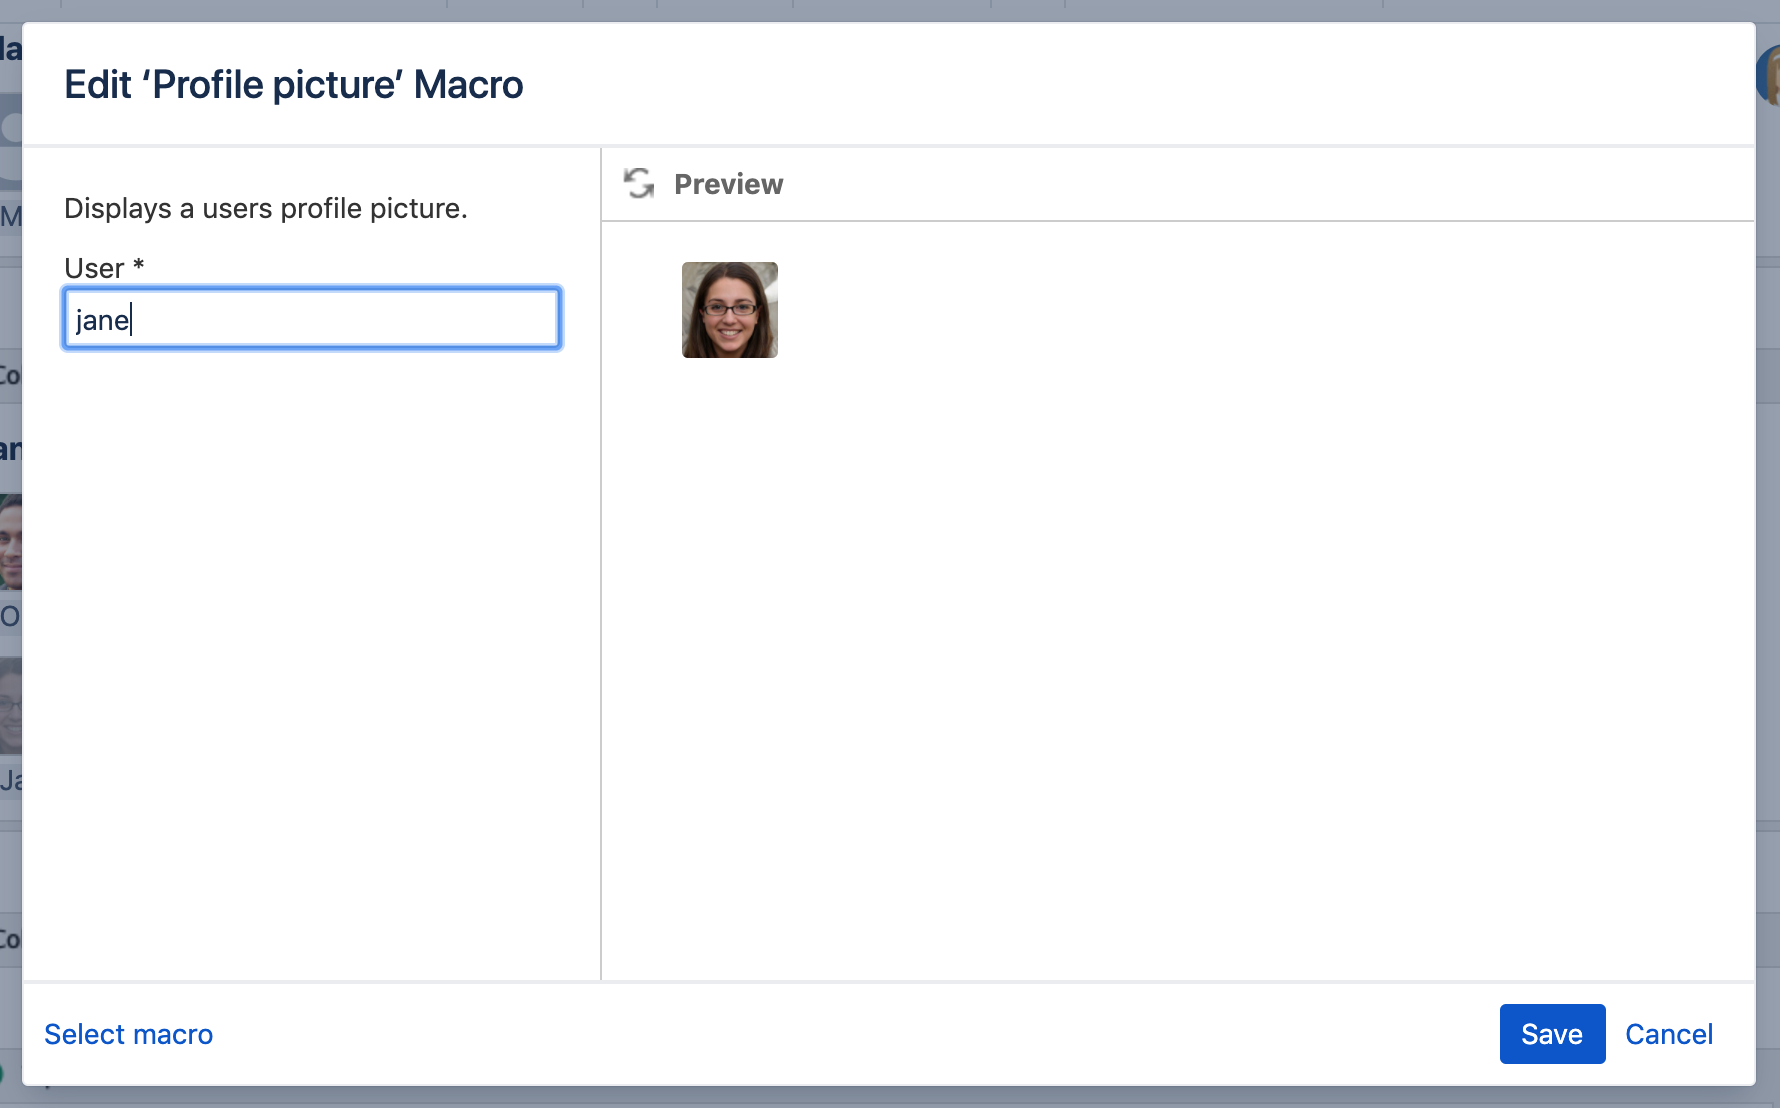Click the dimmed lower avatar on left edge
The height and width of the screenshot is (1108, 1780).
[10, 705]
